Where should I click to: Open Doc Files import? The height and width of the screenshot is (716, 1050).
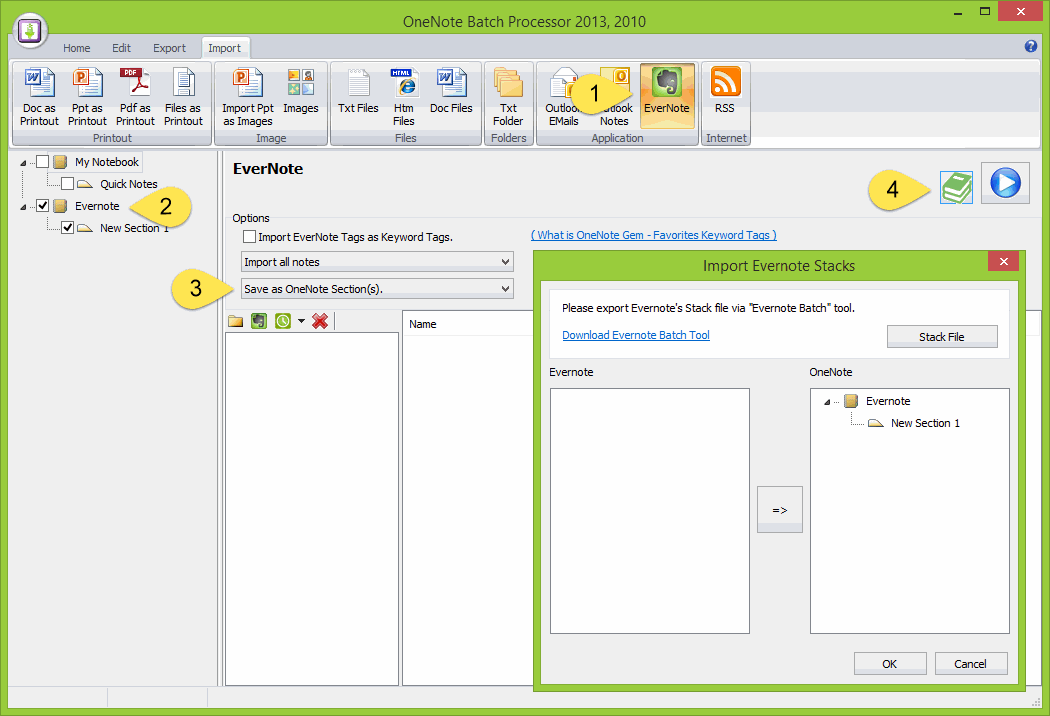tap(451, 90)
